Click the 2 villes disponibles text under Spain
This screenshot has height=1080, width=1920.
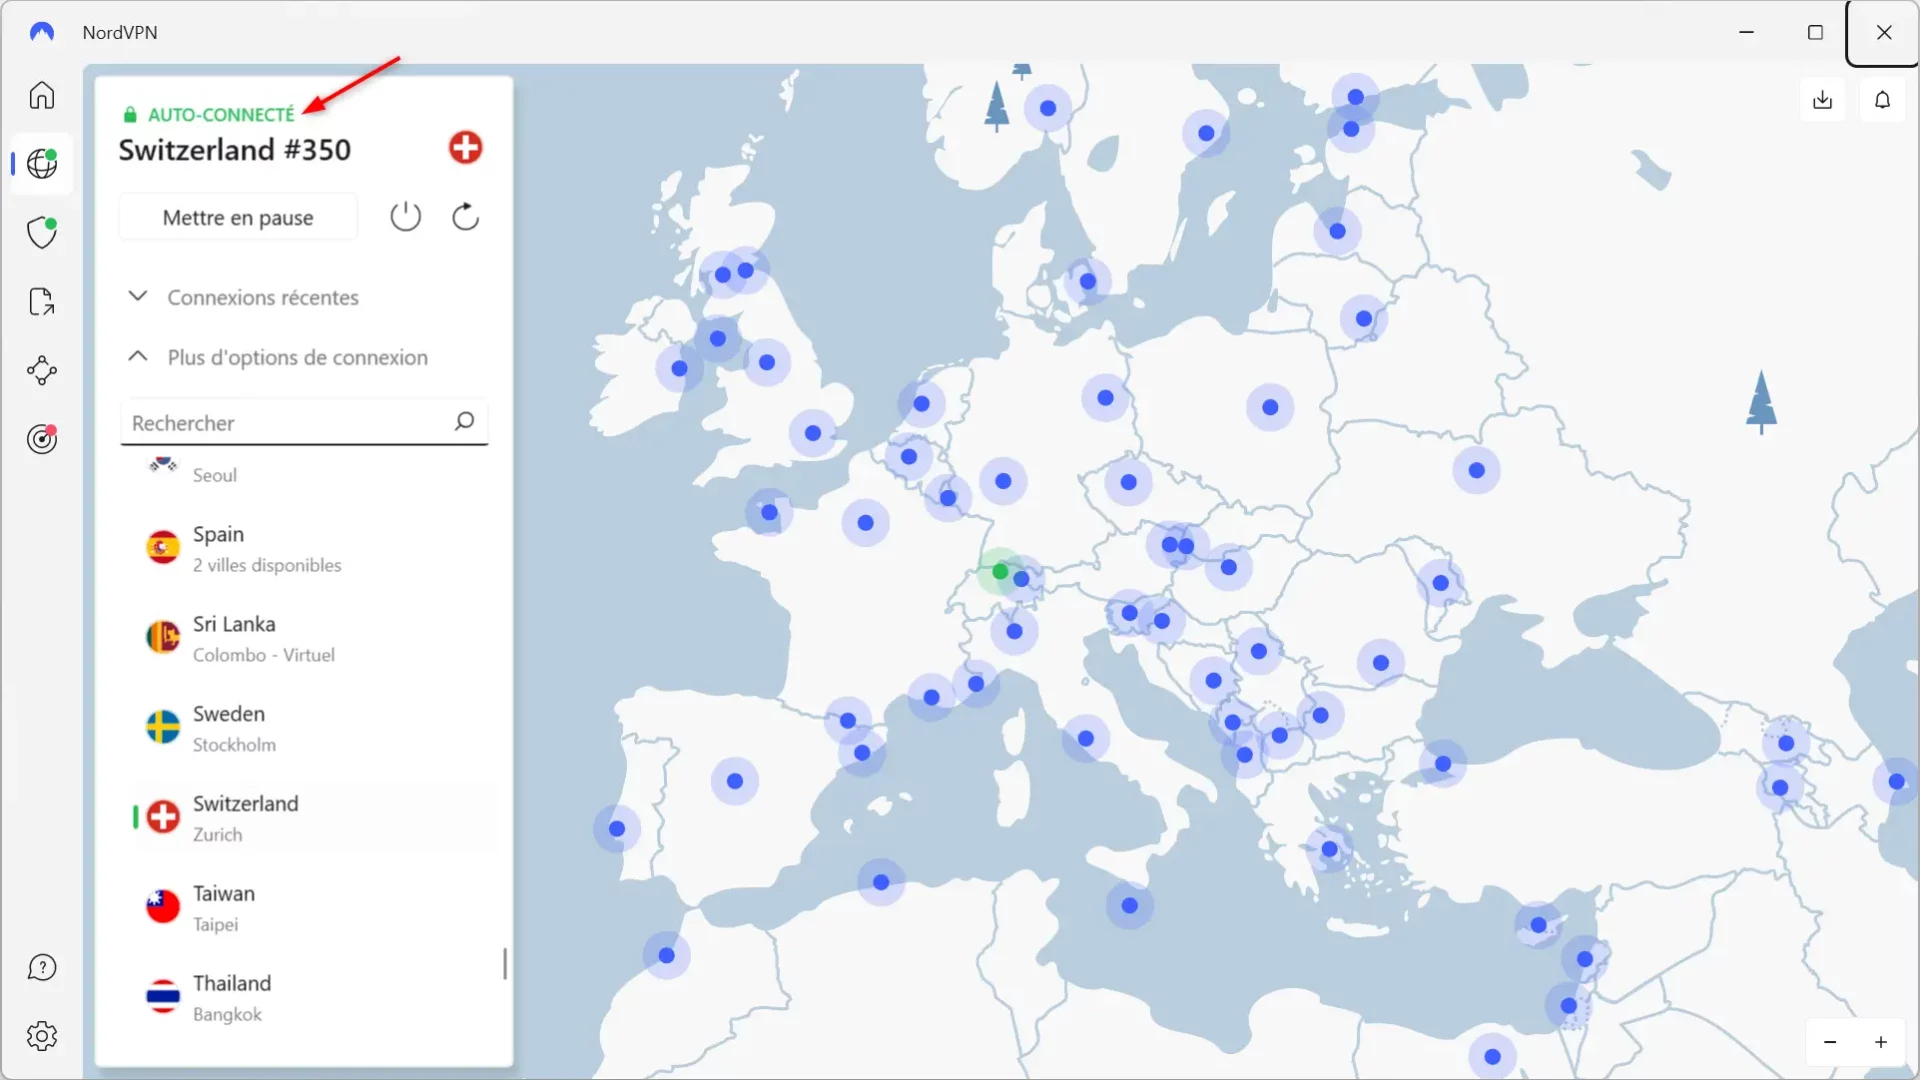coord(267,565)
